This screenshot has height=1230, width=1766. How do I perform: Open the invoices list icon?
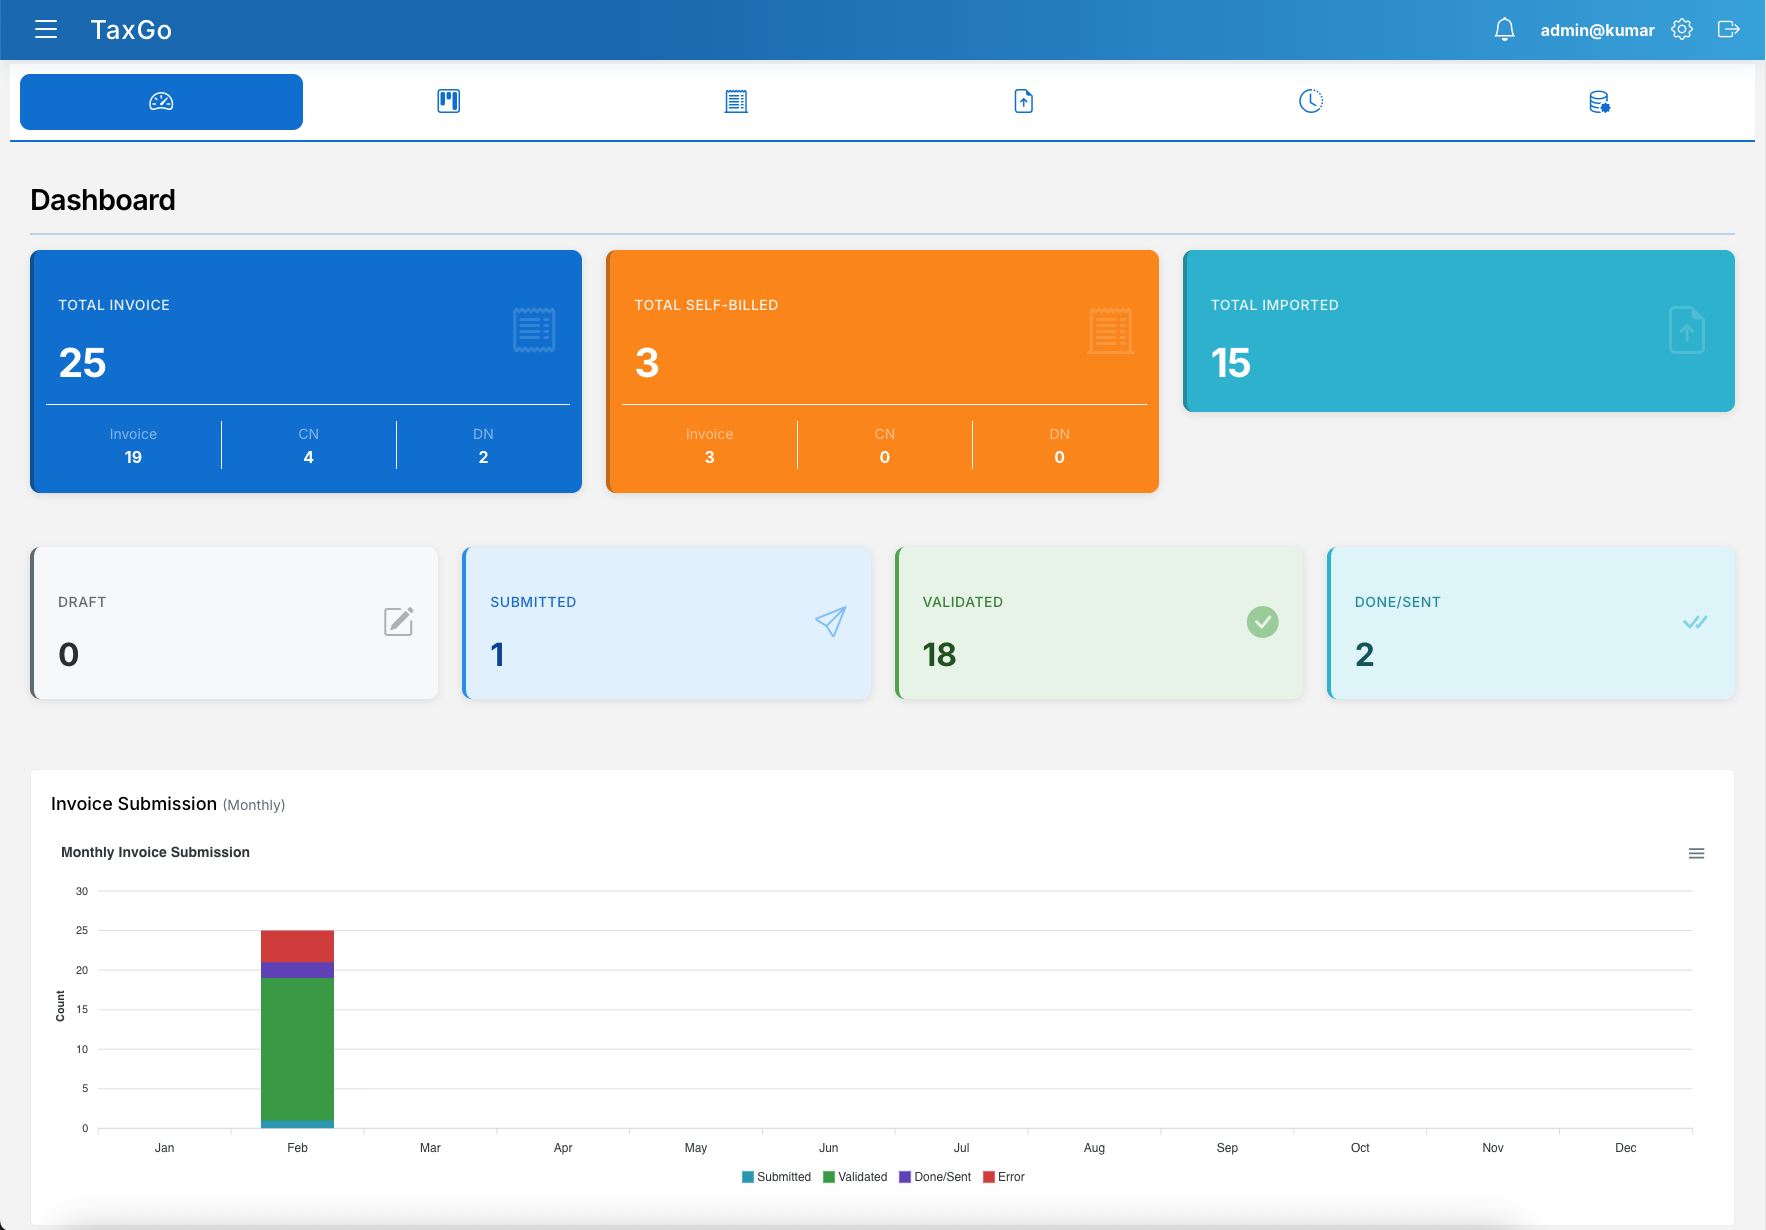coord(736,101)
